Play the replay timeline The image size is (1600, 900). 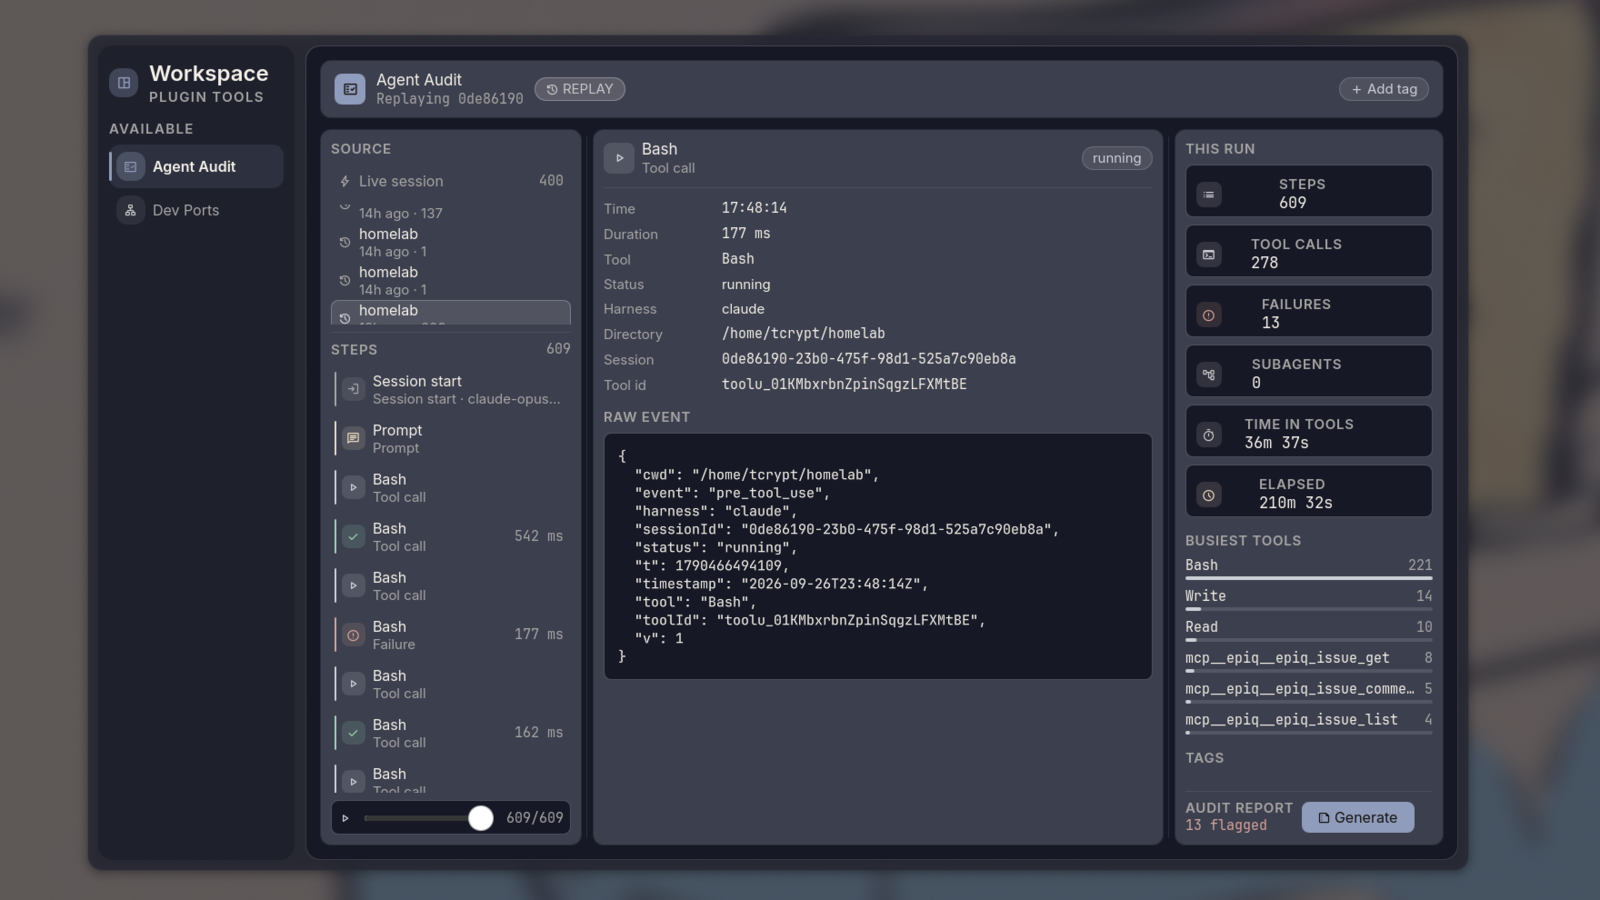346,818
